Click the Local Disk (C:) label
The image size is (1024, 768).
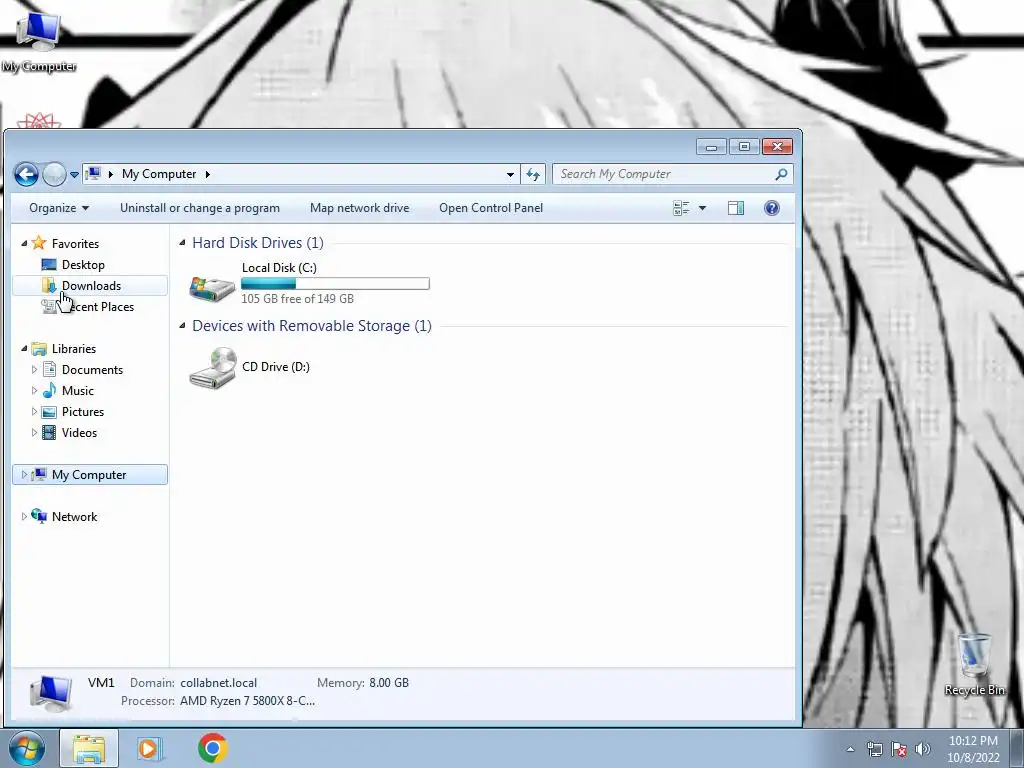pos(279,268)
